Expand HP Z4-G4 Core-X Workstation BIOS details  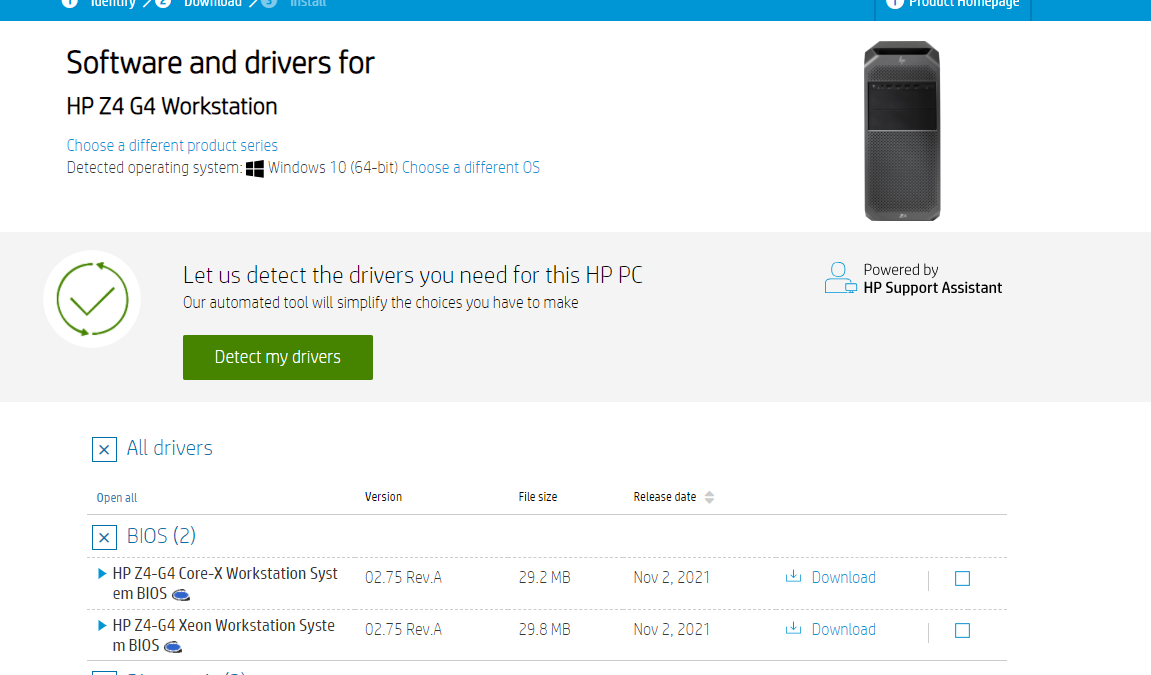point(102,574)
